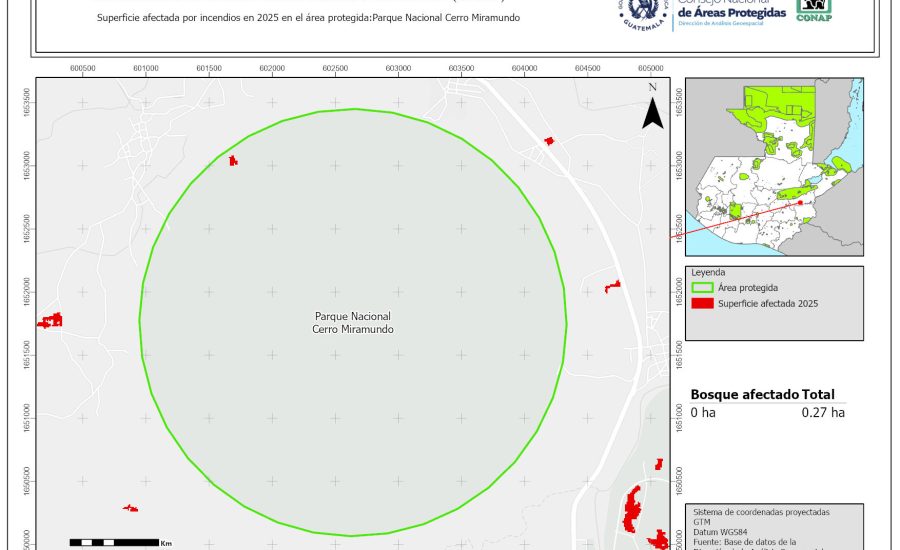
Task: Click the Total 0.27 ha value
Action: (x=823, y=412)
